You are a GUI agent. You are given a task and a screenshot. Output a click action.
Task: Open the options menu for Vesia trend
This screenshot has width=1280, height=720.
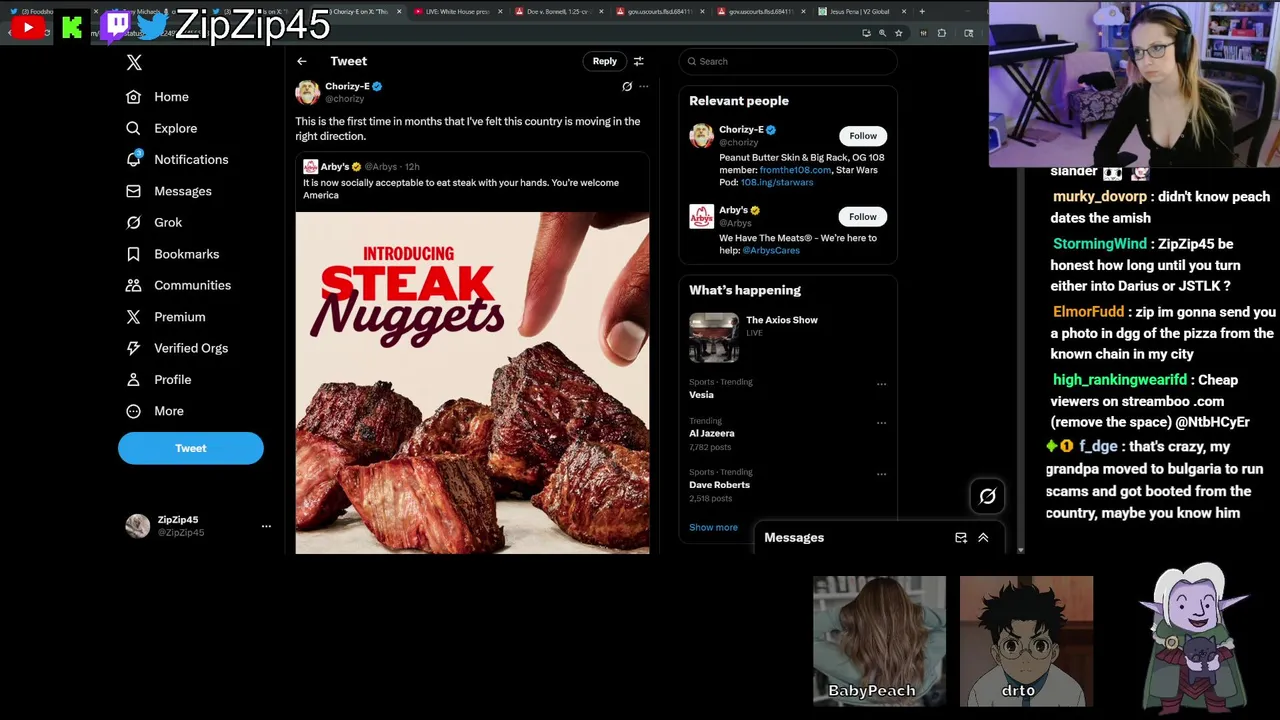(x=881, y=384)
